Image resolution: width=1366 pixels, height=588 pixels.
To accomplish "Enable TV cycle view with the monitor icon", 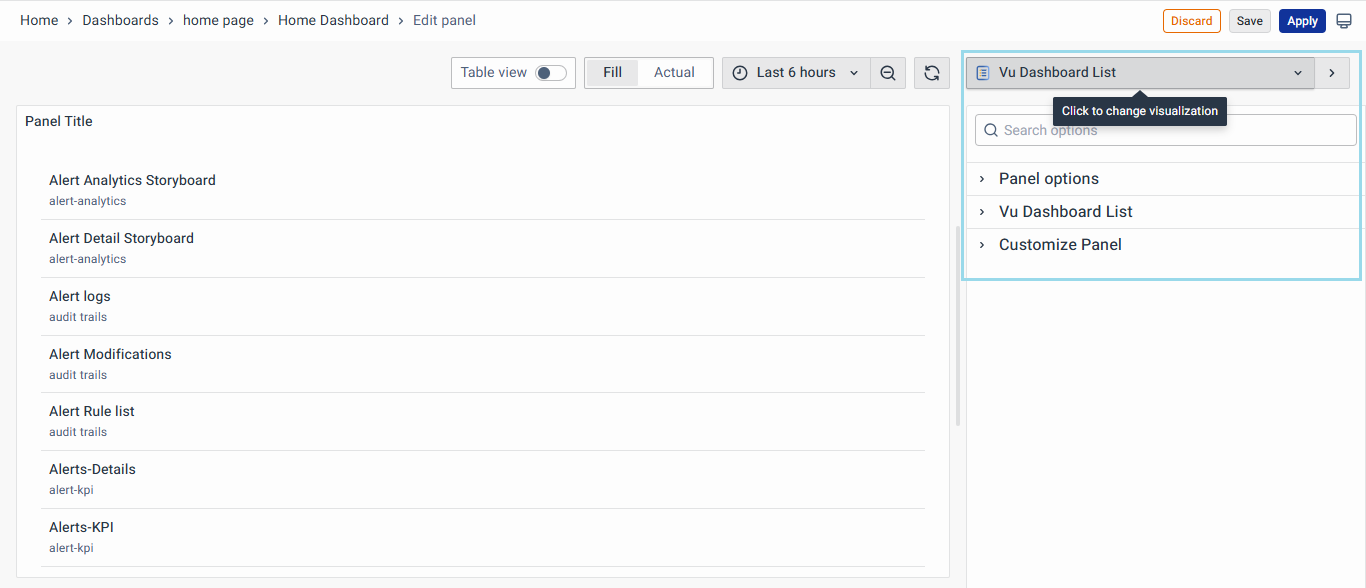I will (1345, 20).
